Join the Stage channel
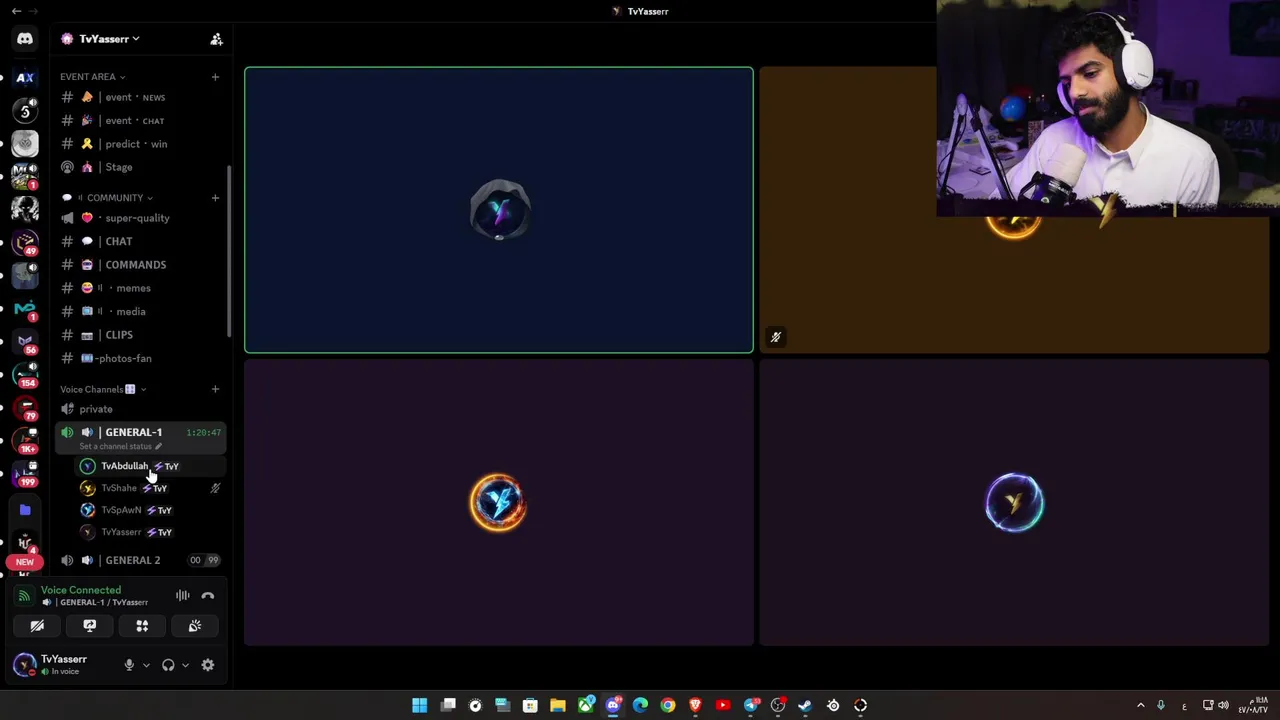Image resolution: width=1280 pixels, height=720 pixels. (x=140, y=167)
